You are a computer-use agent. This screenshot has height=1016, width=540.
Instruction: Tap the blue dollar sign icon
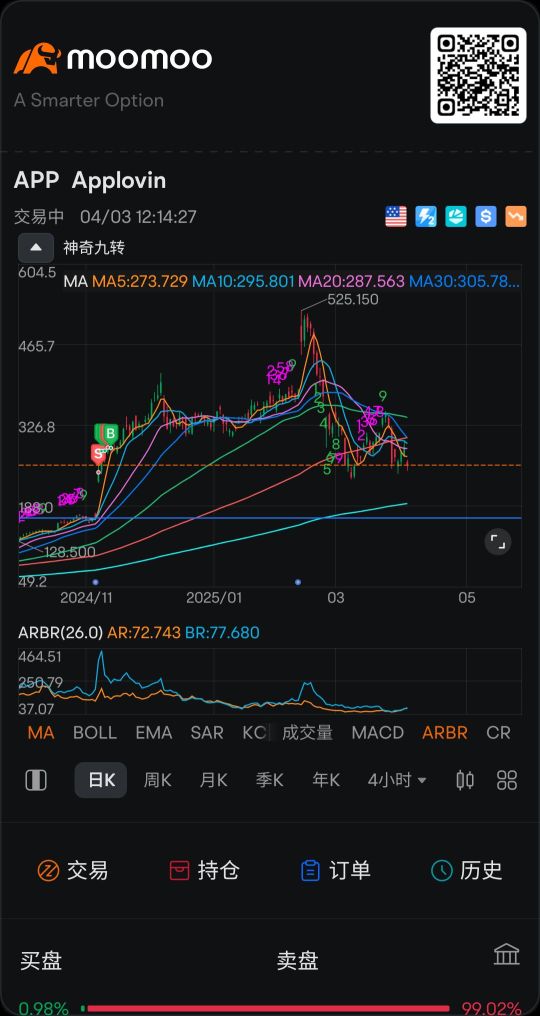[x=486, y=216]
